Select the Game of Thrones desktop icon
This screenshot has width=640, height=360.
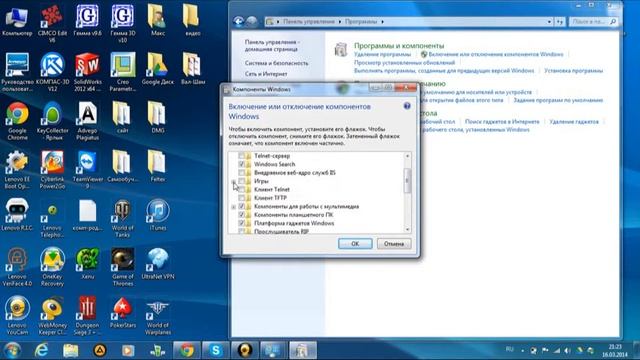(122, 267)
